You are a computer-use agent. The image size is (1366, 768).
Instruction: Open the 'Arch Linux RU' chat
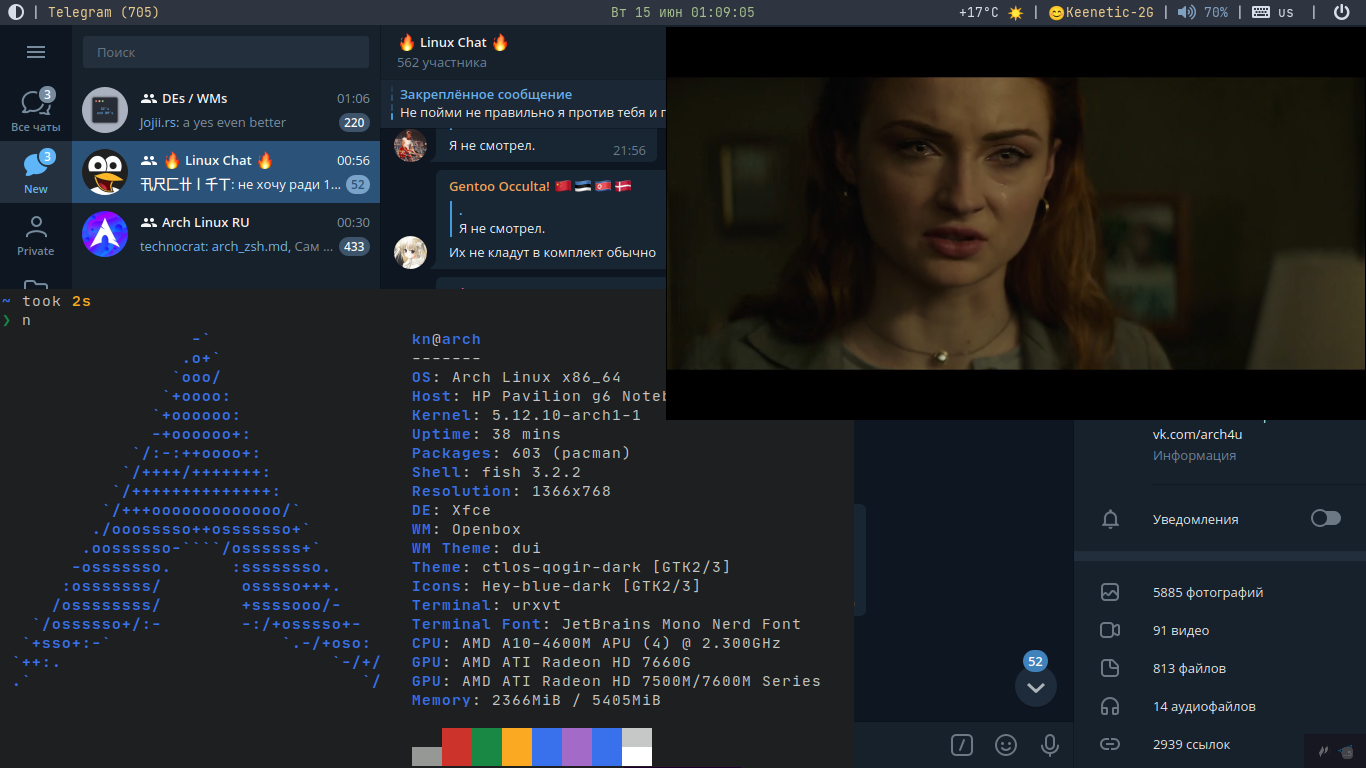(x=226, y=234)
